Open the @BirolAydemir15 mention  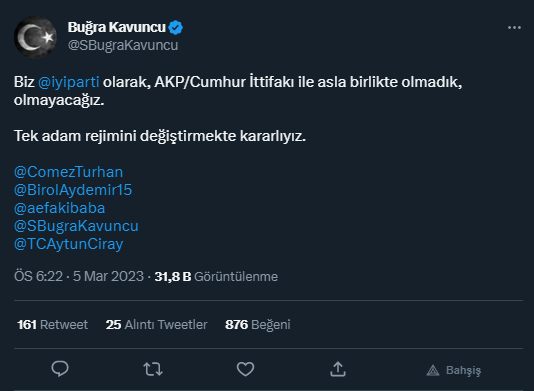pyautogui.click(x=73, y=190)
